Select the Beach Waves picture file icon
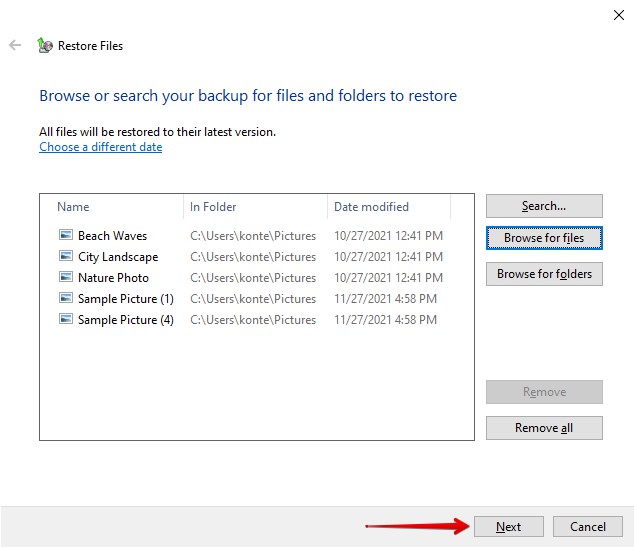The width and height of the screenshot is (634, 547). point(66,235)
